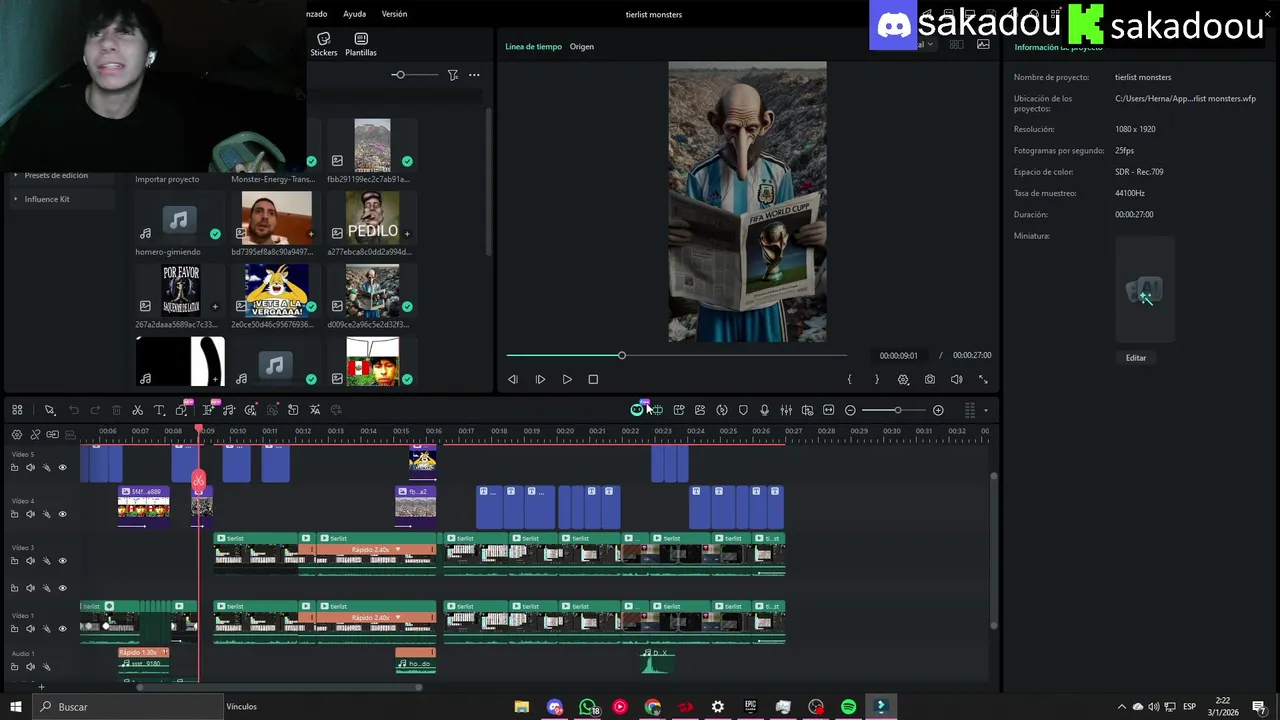Adjust the media thumbnail size slider
The height and width of the screenshot is (720, 1280).
pos(399,75)
